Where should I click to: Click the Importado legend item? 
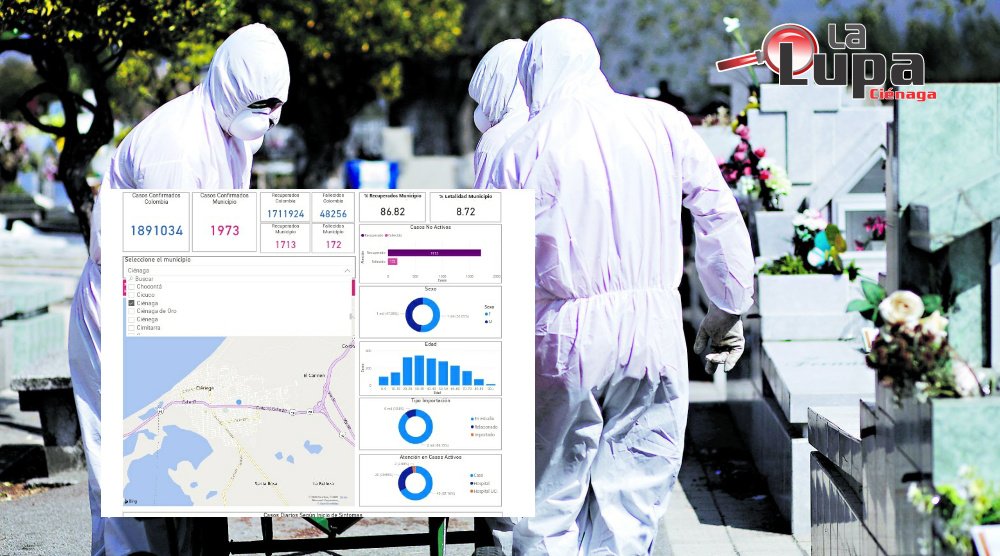(483, 435)
